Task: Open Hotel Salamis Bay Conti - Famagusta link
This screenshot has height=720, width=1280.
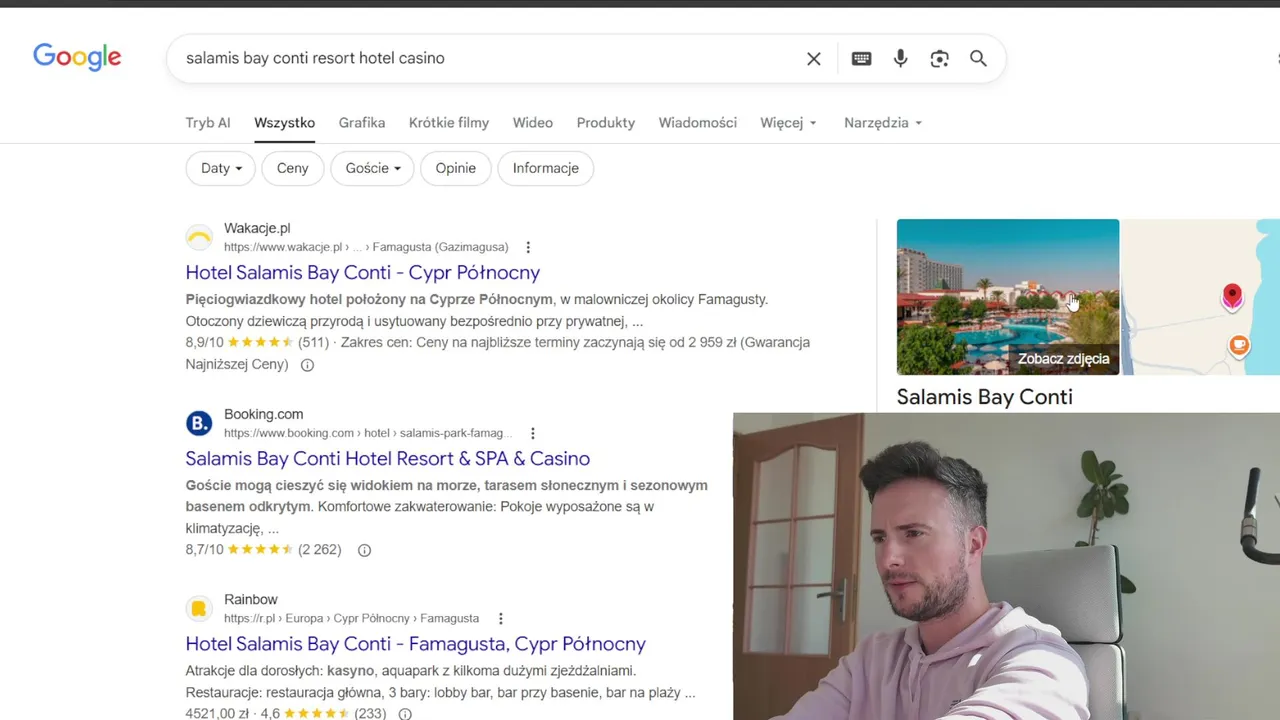Action: [x=416, y=643]
